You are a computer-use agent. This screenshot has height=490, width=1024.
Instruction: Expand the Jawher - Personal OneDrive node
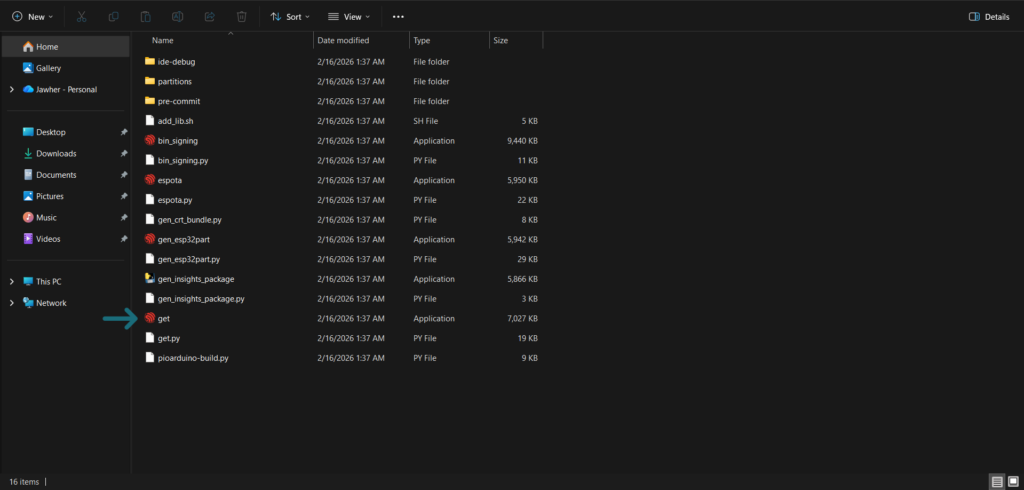pos(11,89)
